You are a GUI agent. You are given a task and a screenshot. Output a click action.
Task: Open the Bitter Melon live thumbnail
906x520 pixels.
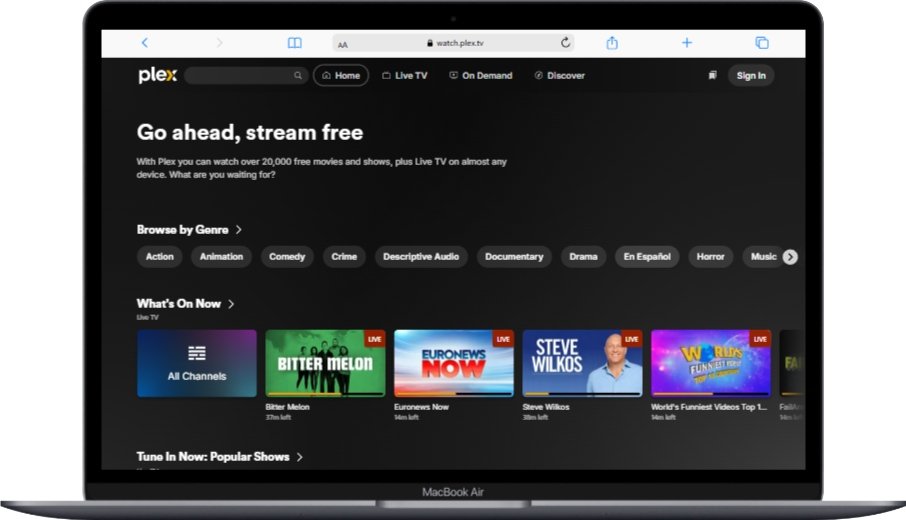pos(325,363)
